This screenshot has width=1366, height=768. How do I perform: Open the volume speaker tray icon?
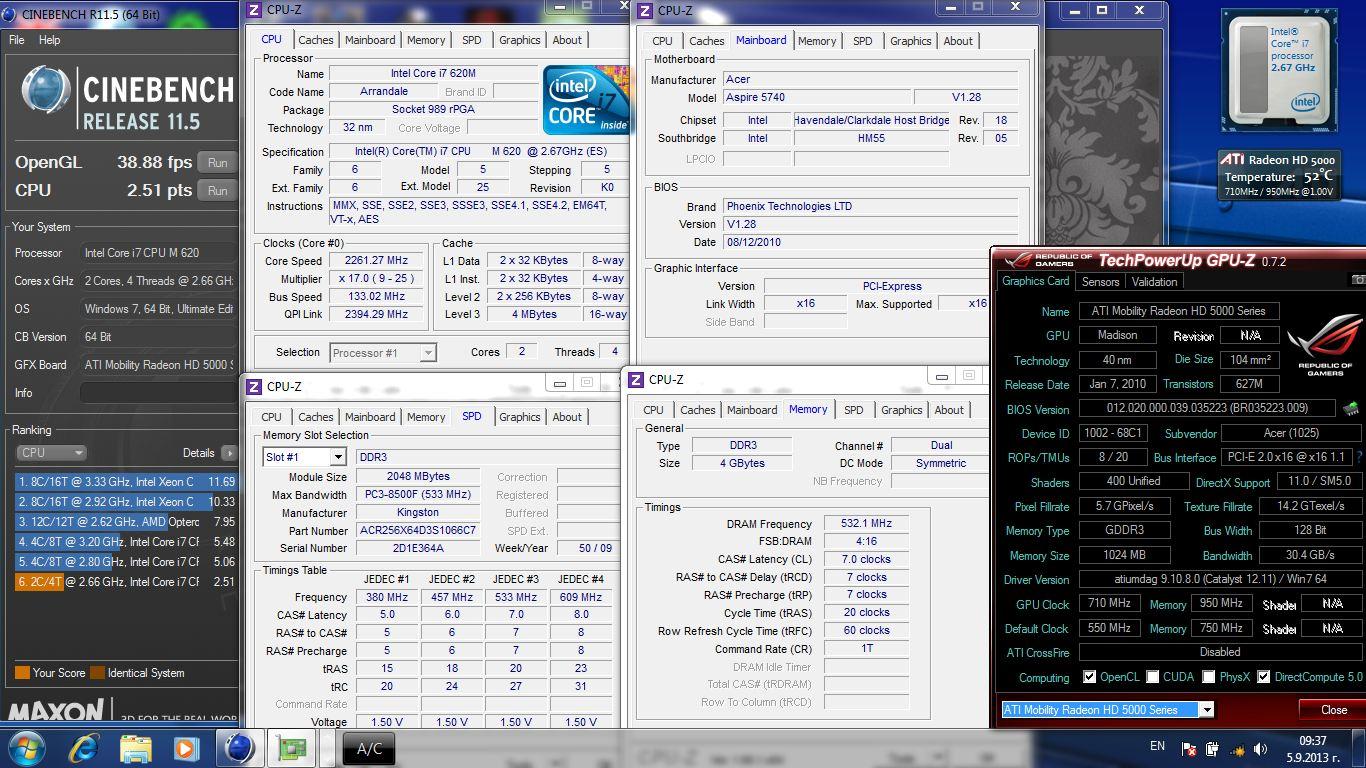1260,748
